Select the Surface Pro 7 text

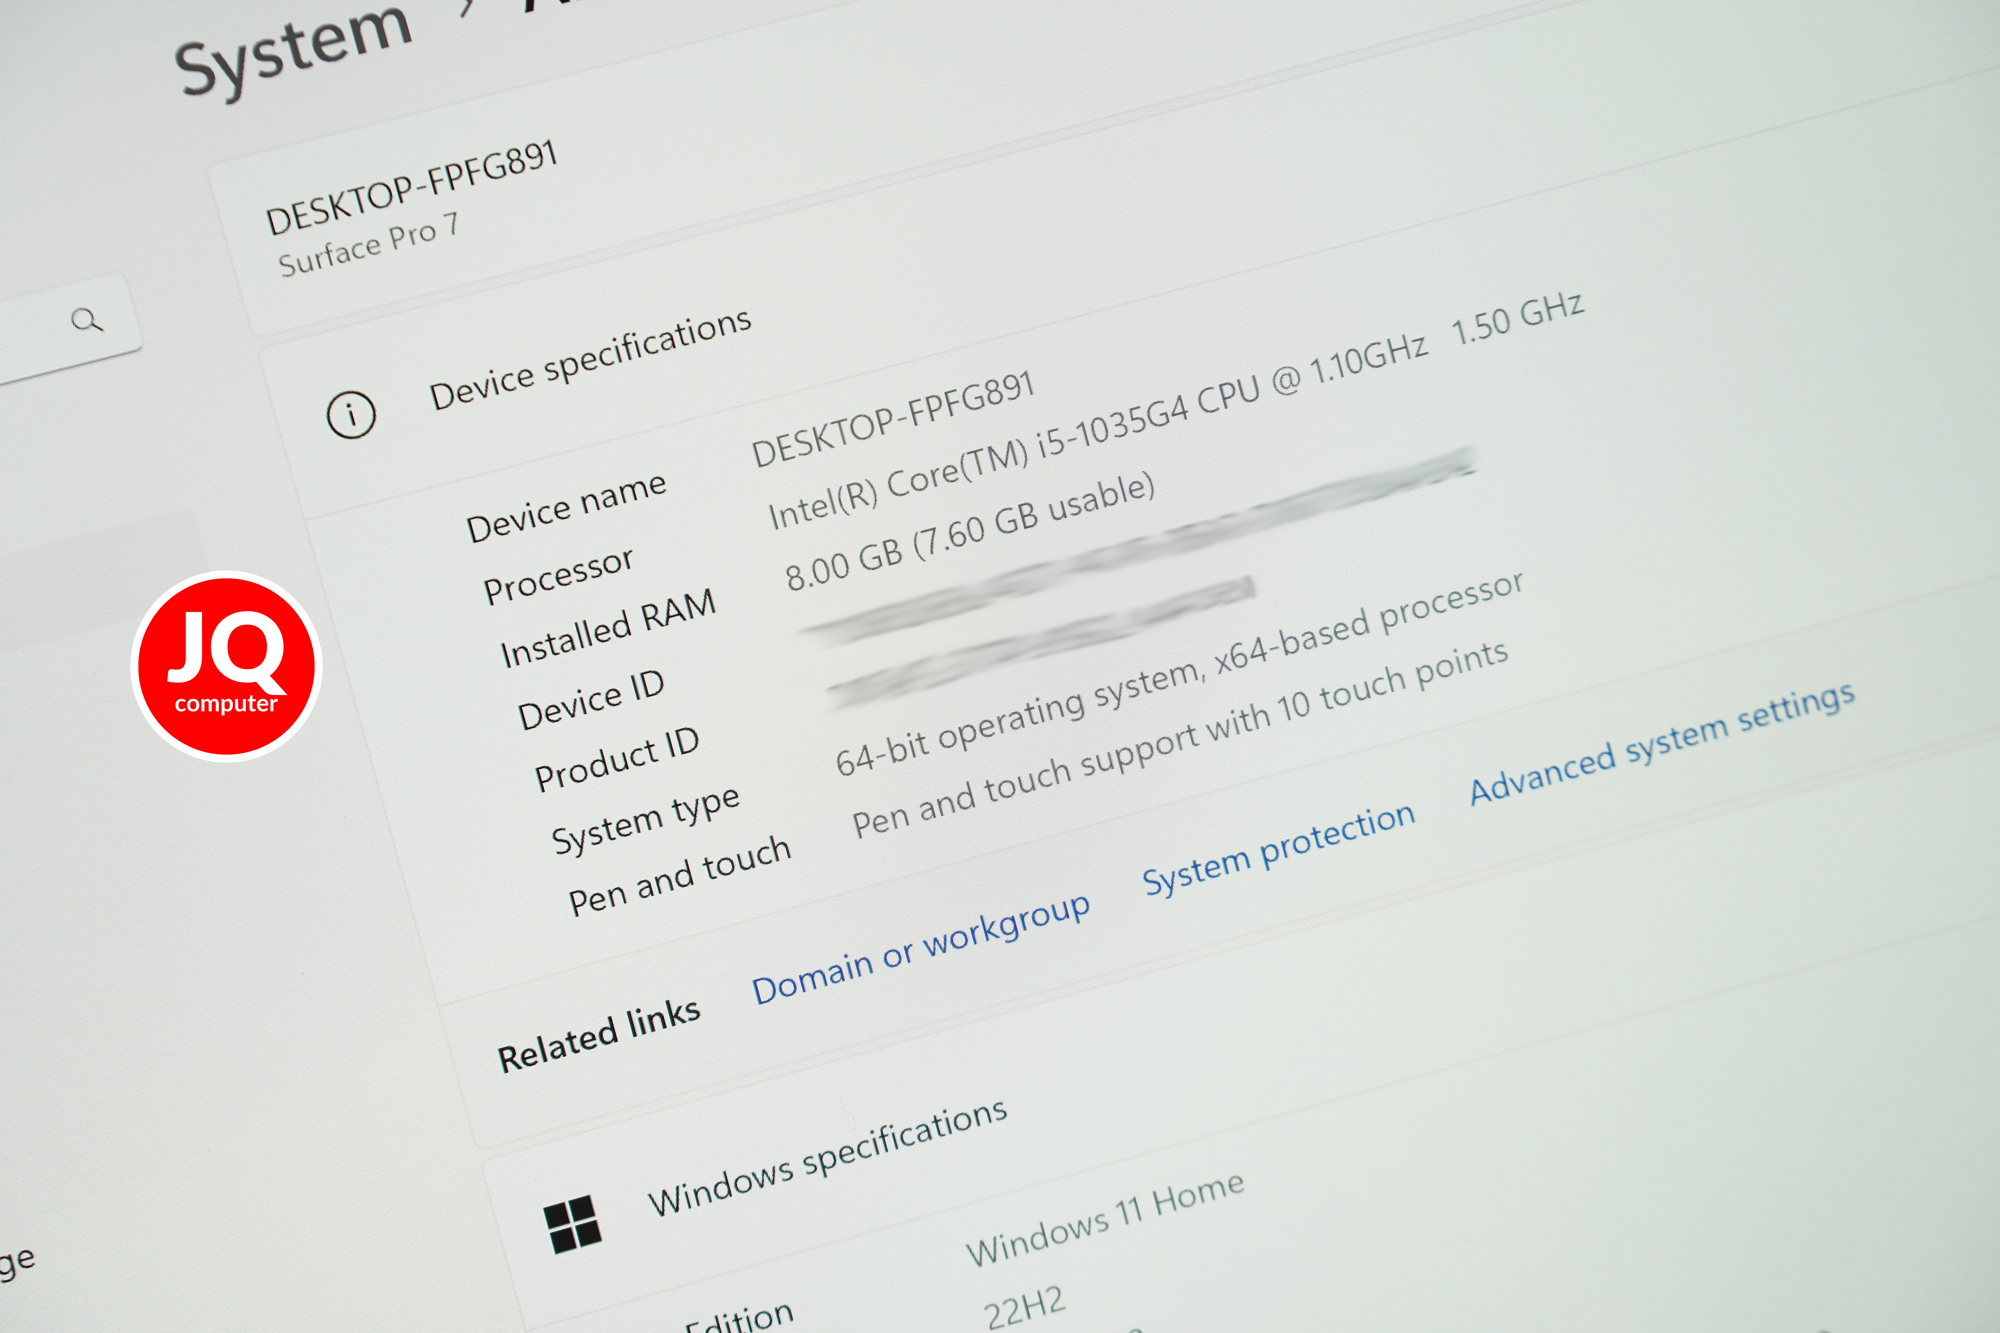368,244
